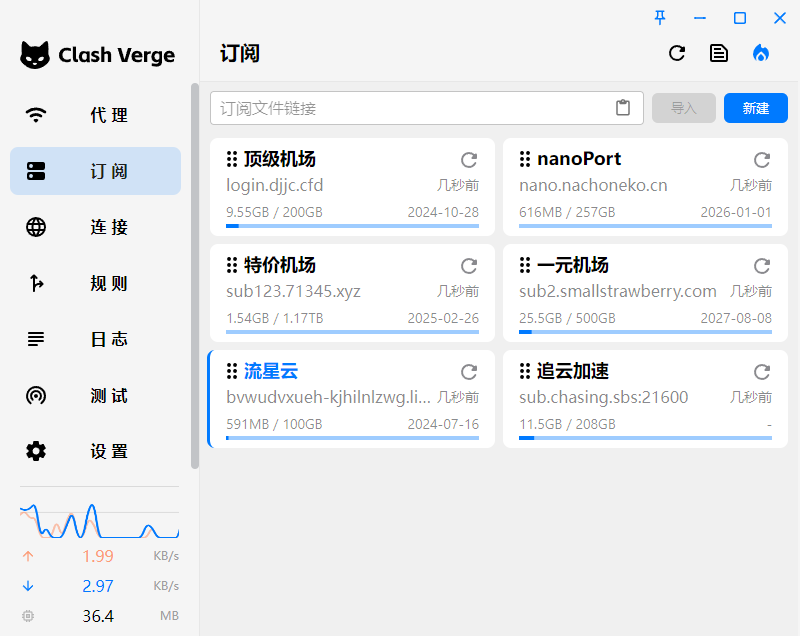Screen dimensions: 800x636
Task: Click the 591MB / 100GB usage text
Action: coord(274,424)
